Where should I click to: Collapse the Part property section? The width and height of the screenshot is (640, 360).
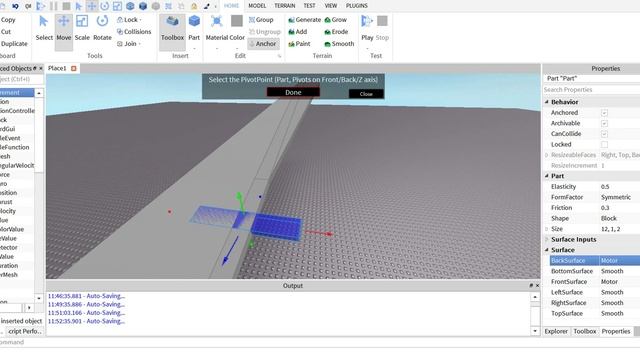point(547,176)
